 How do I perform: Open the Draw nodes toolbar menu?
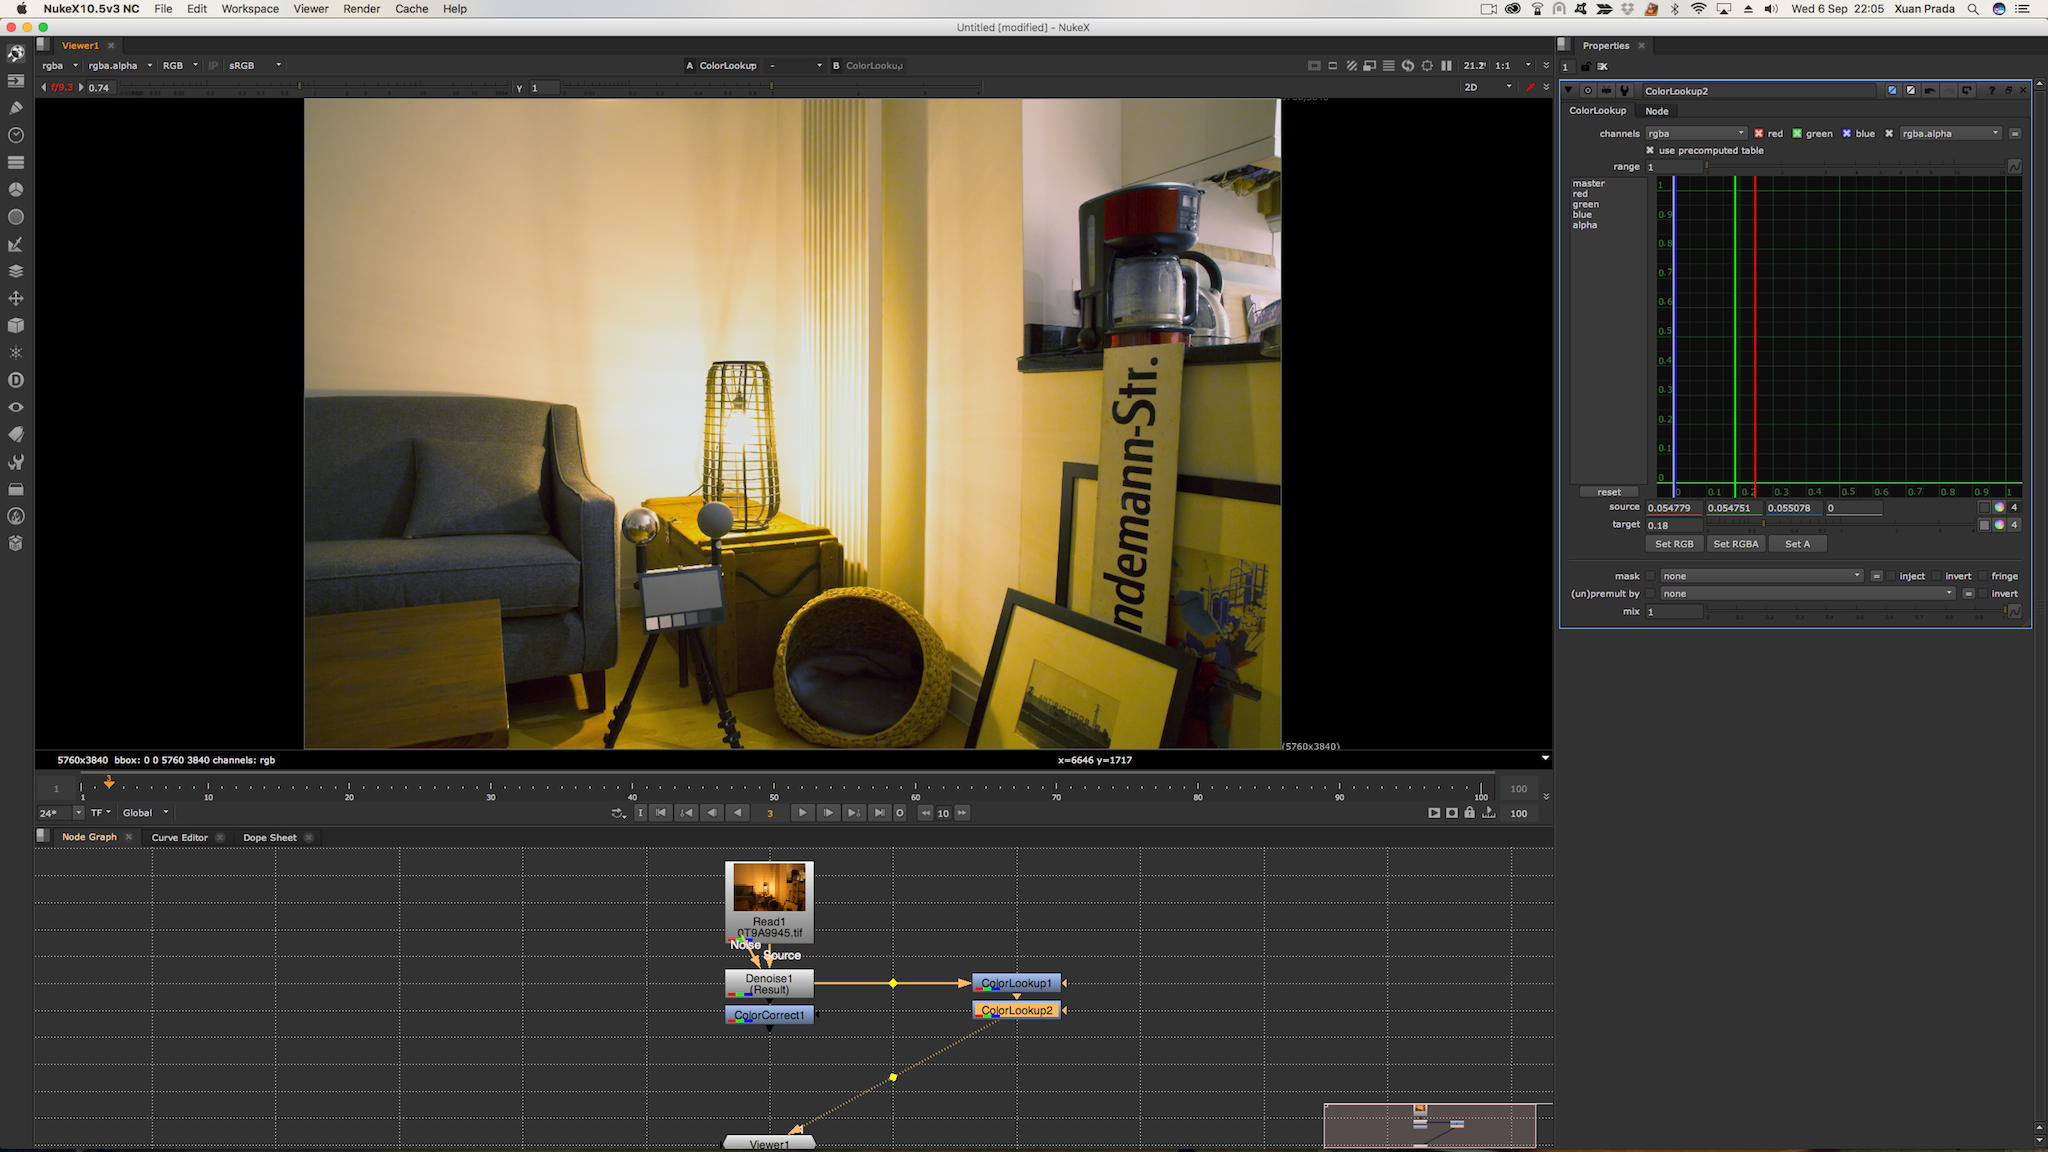coord(16,107)
